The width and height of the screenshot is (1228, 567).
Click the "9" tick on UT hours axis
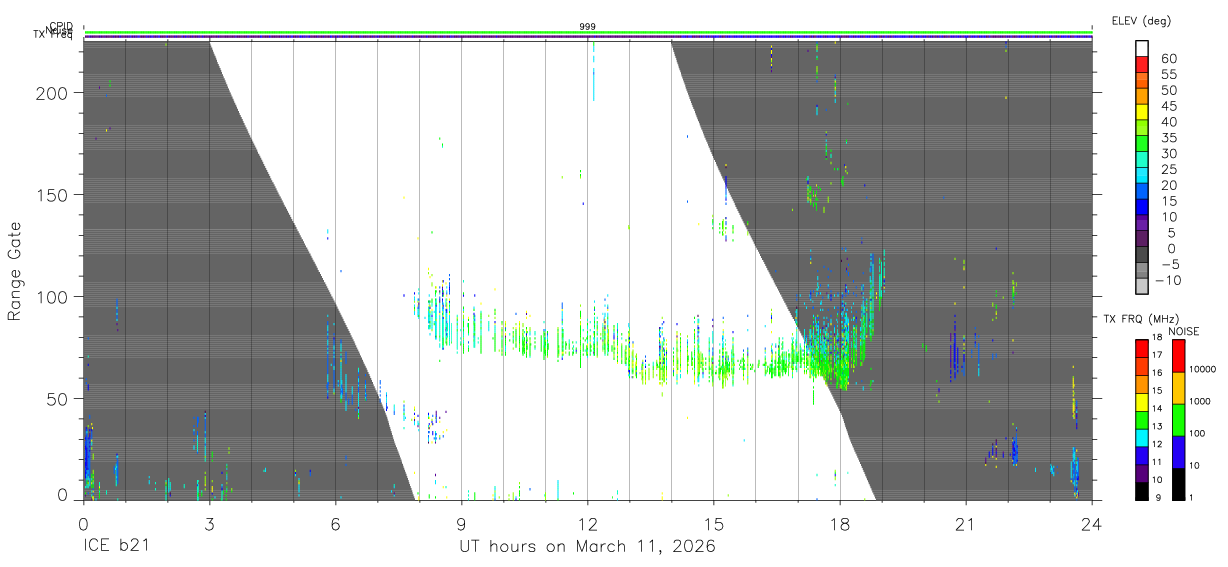click(461, 524)
